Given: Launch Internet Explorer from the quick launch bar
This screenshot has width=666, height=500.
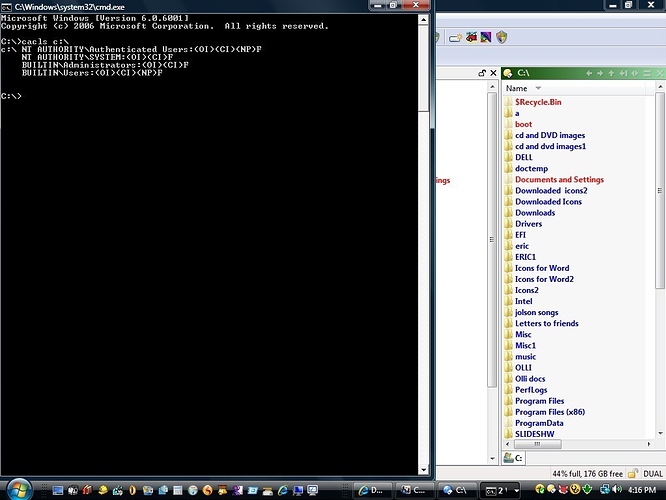Looking at the screenshot, I should pos(282,491).
